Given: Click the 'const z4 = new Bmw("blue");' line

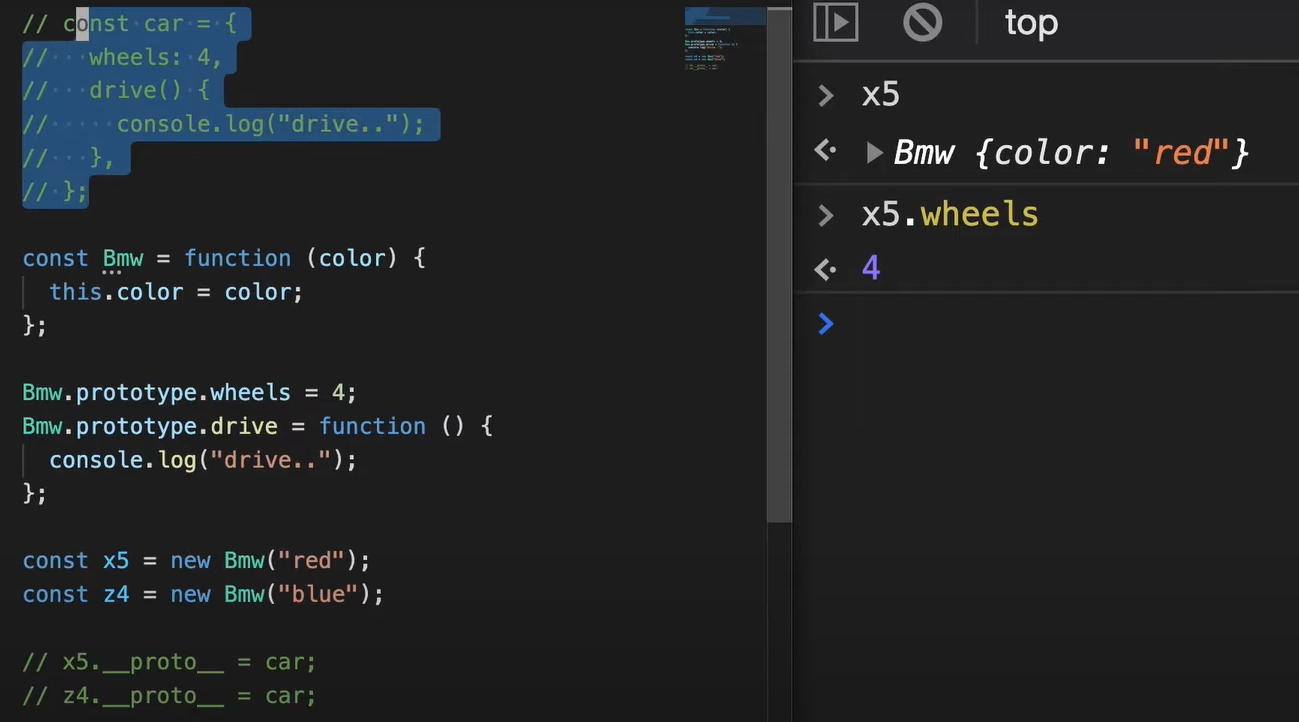Looking at the screenshot, I should click(203, 594).
